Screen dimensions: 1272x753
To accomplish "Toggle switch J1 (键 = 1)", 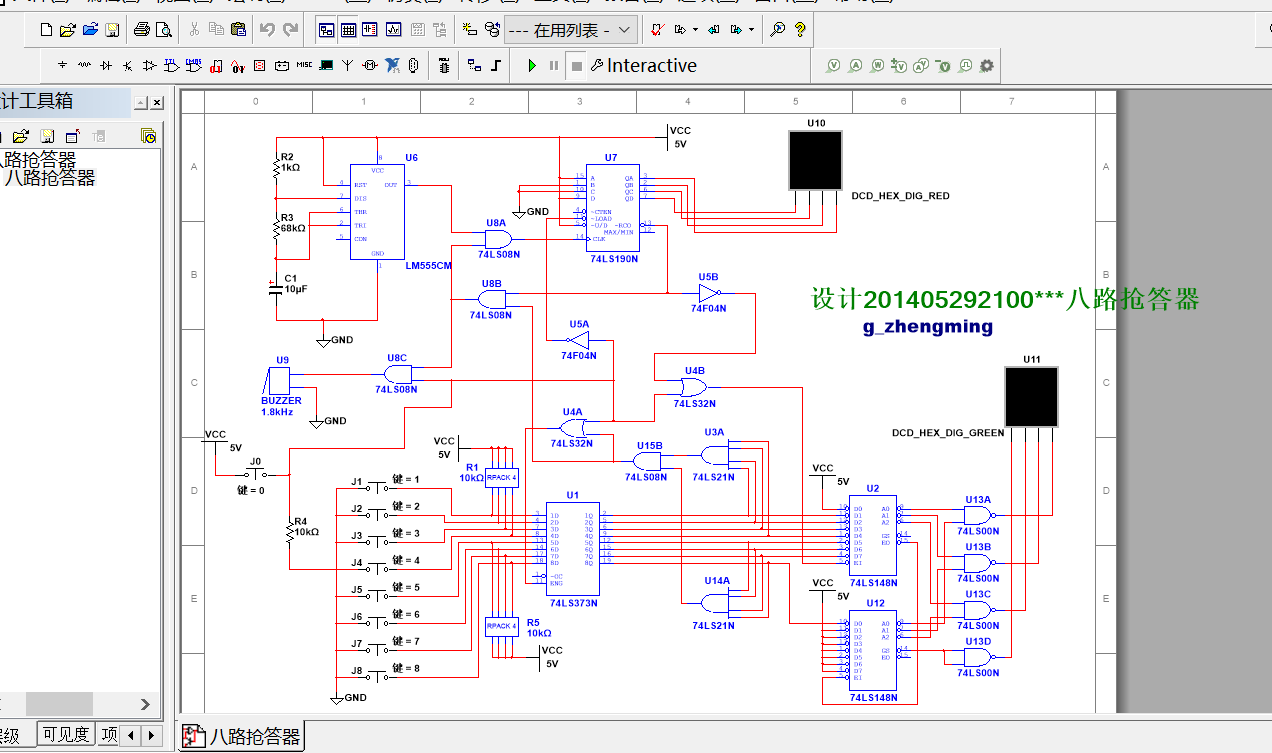I will (x=376, y=487).
